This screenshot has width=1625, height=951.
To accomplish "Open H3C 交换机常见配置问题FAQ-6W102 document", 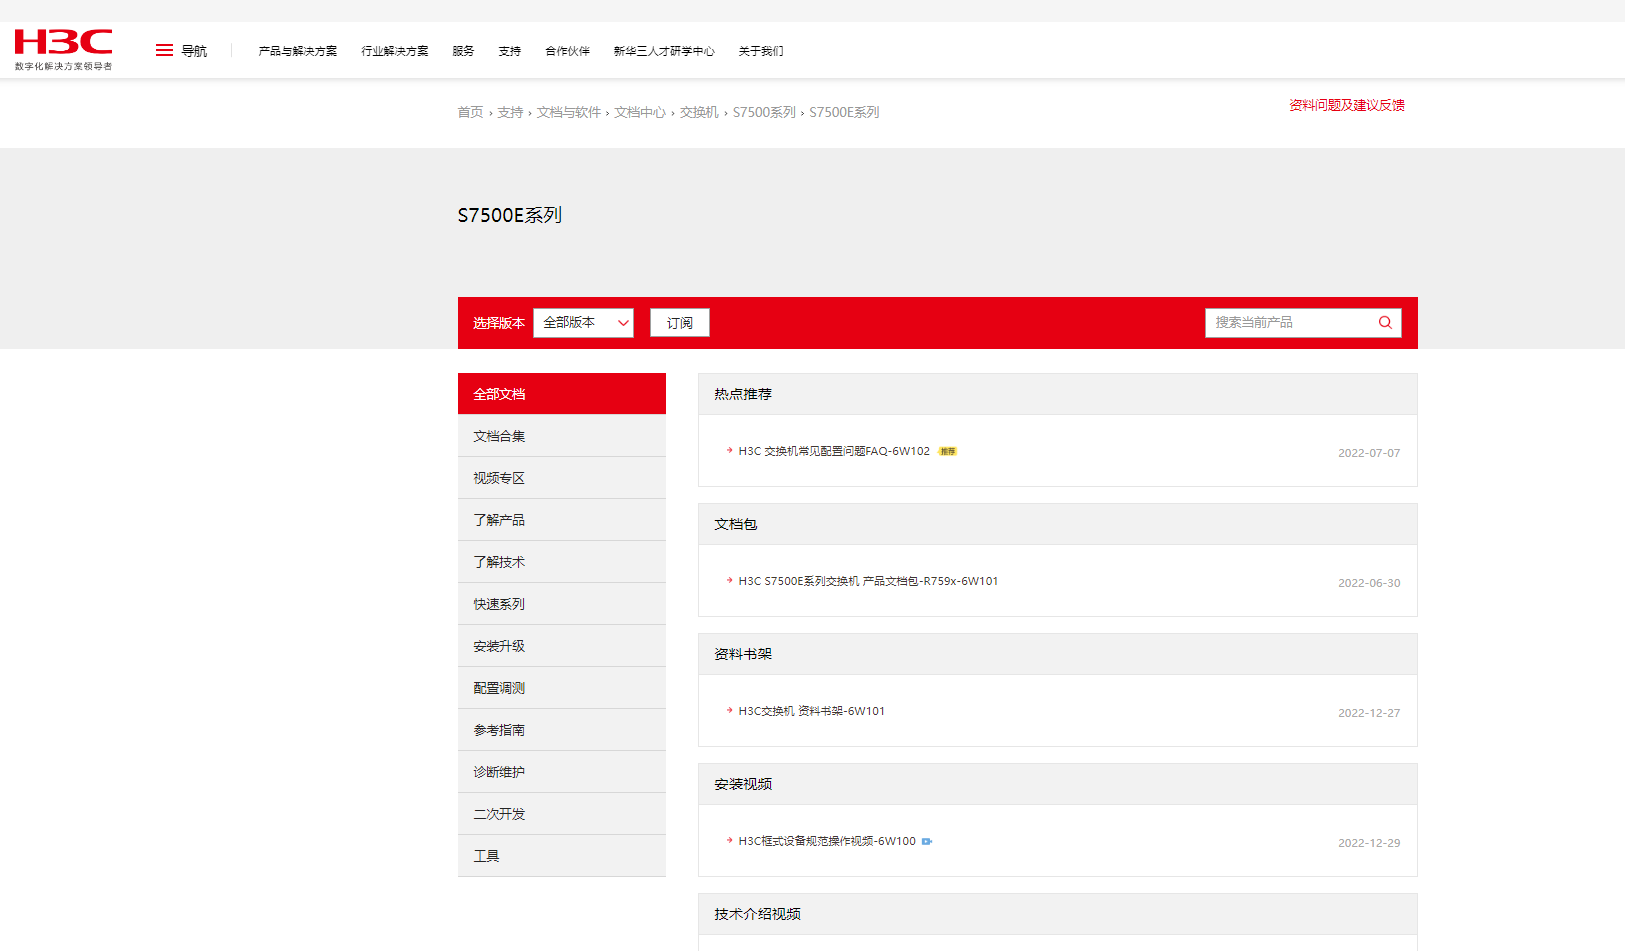I will 834,451.
